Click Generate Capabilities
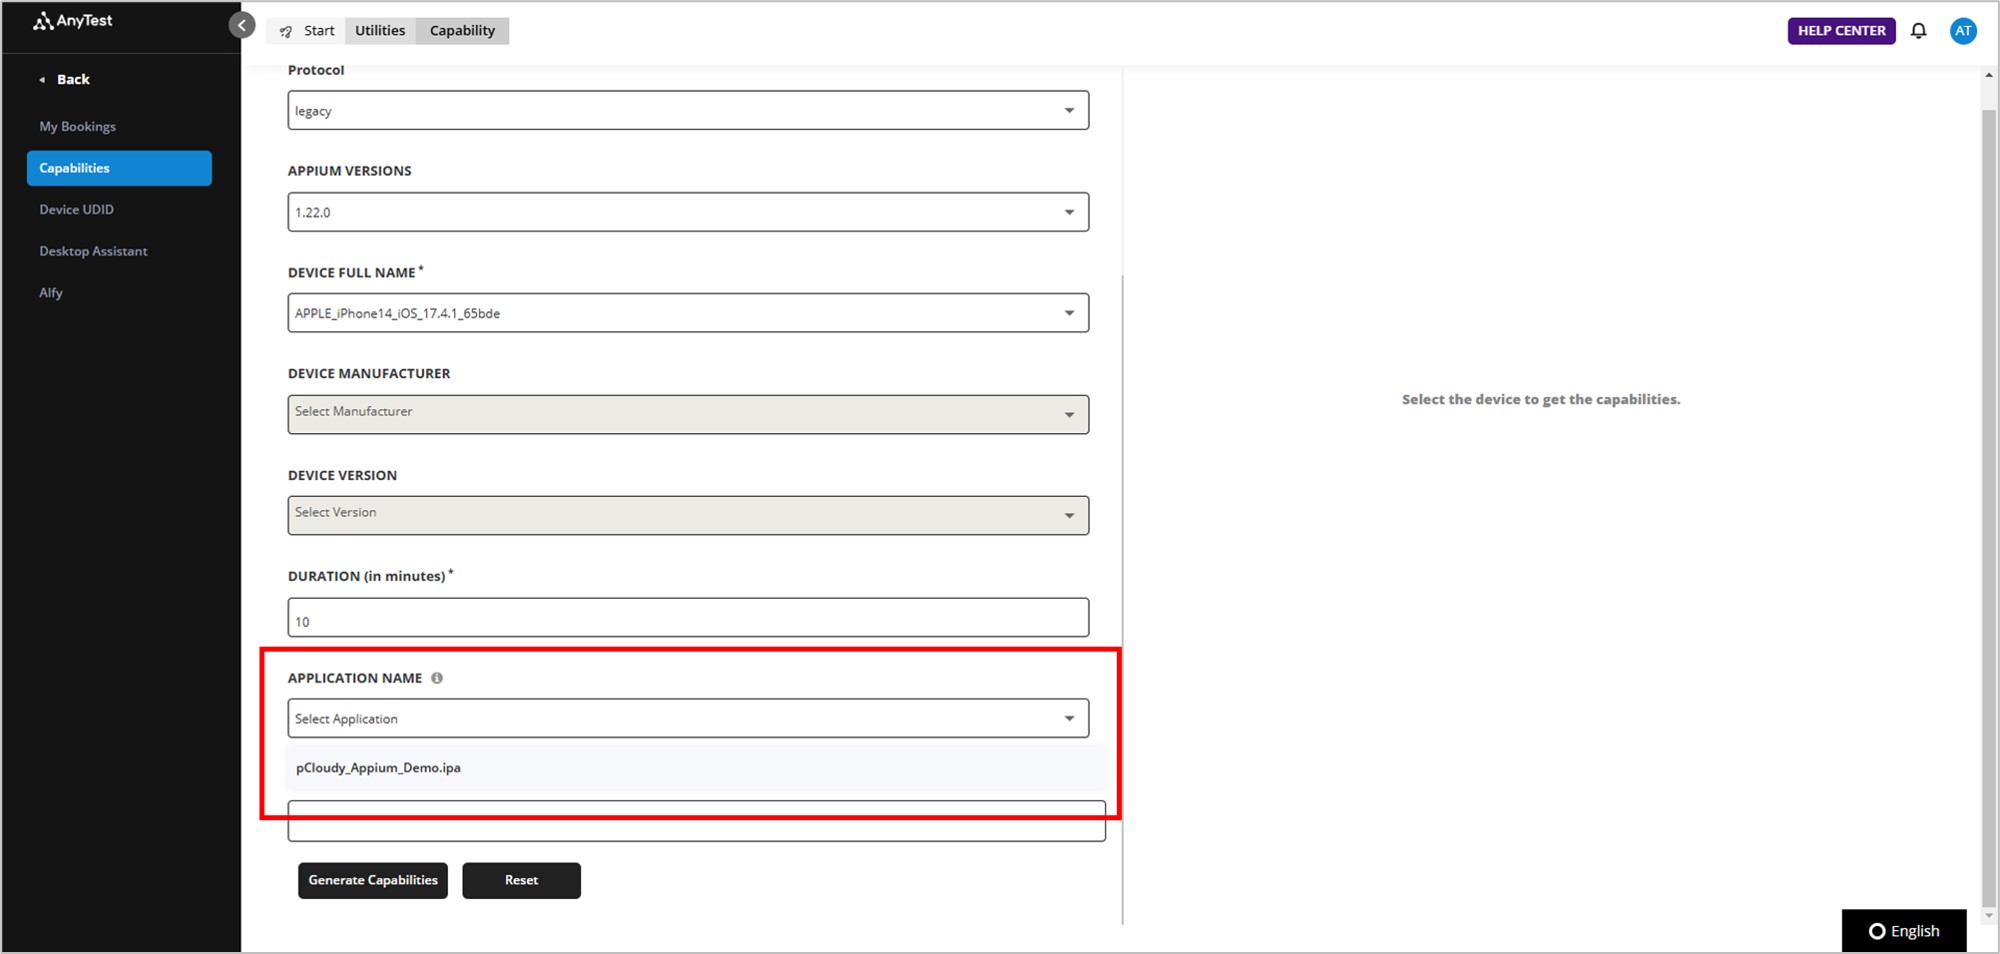The height and width of the screenshot is (954, 2000). click(x=373, y=881)
